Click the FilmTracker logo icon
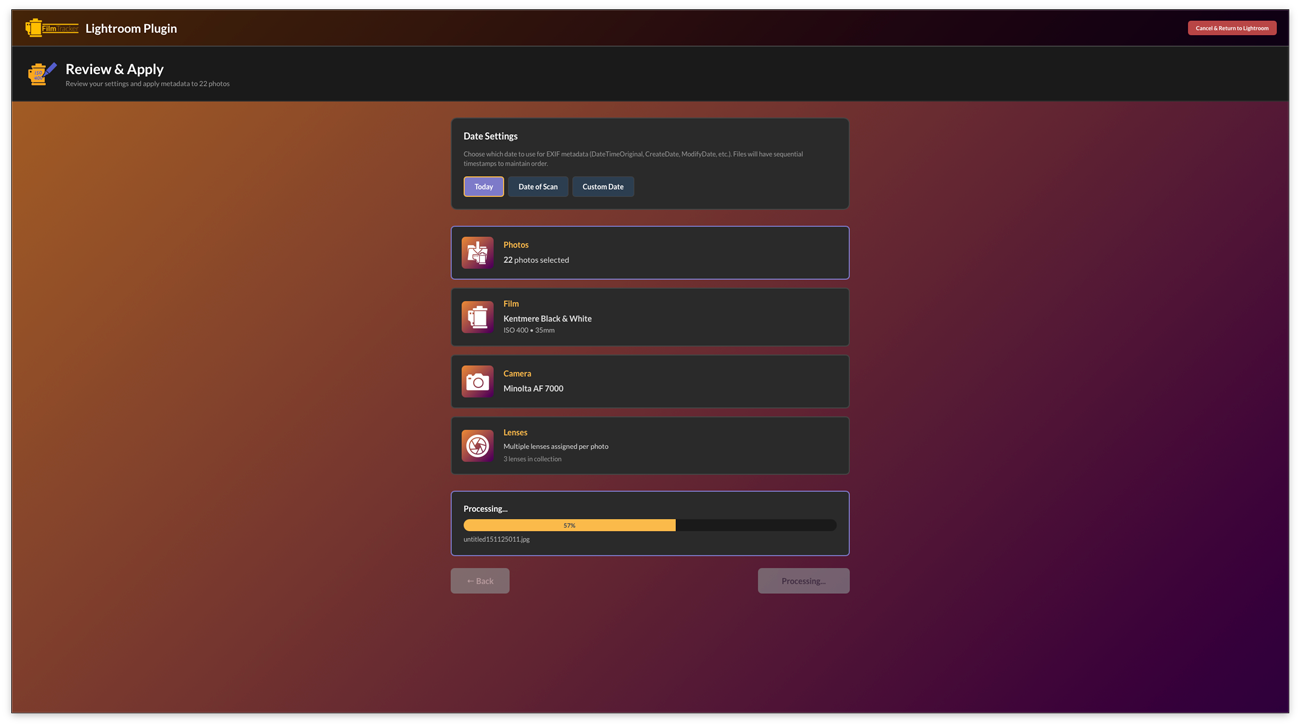 point(51,28)
